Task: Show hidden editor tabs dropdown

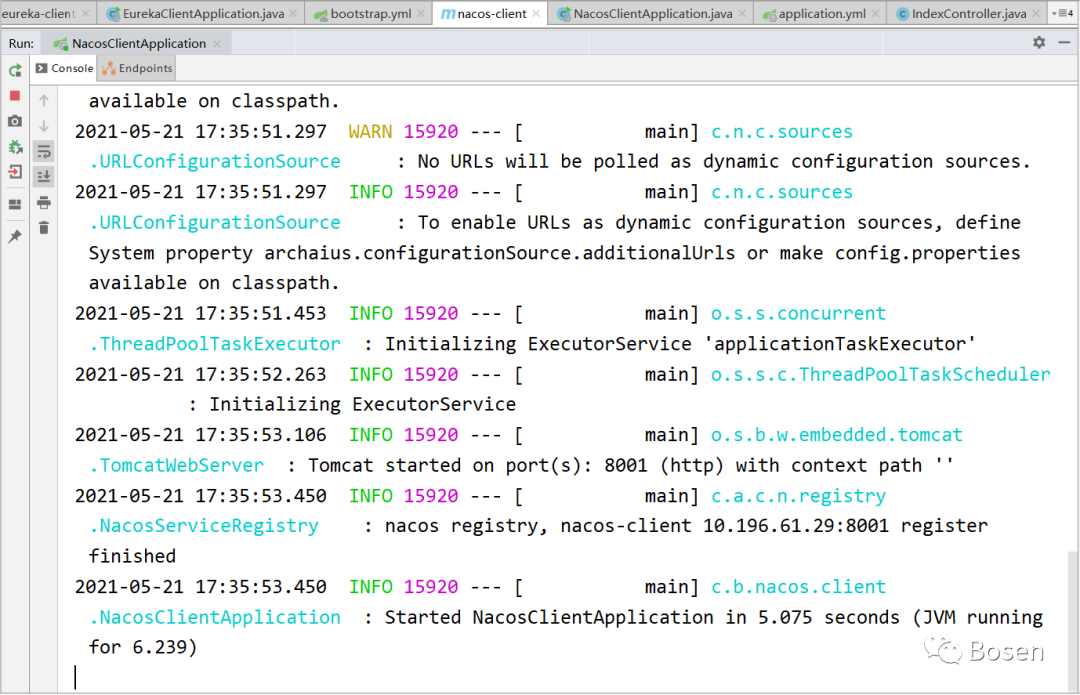Action: [x=1063, y=14]
